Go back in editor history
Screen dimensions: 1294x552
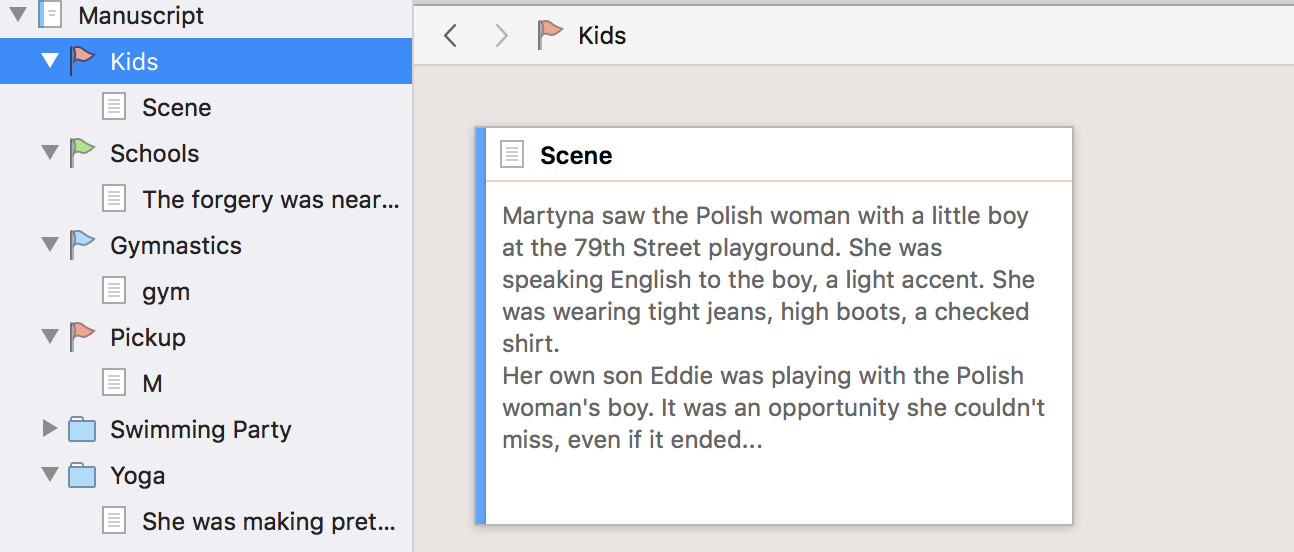451,36
